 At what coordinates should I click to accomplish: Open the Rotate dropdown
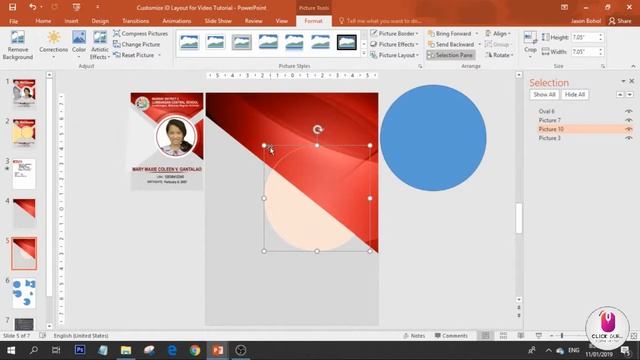499,55
